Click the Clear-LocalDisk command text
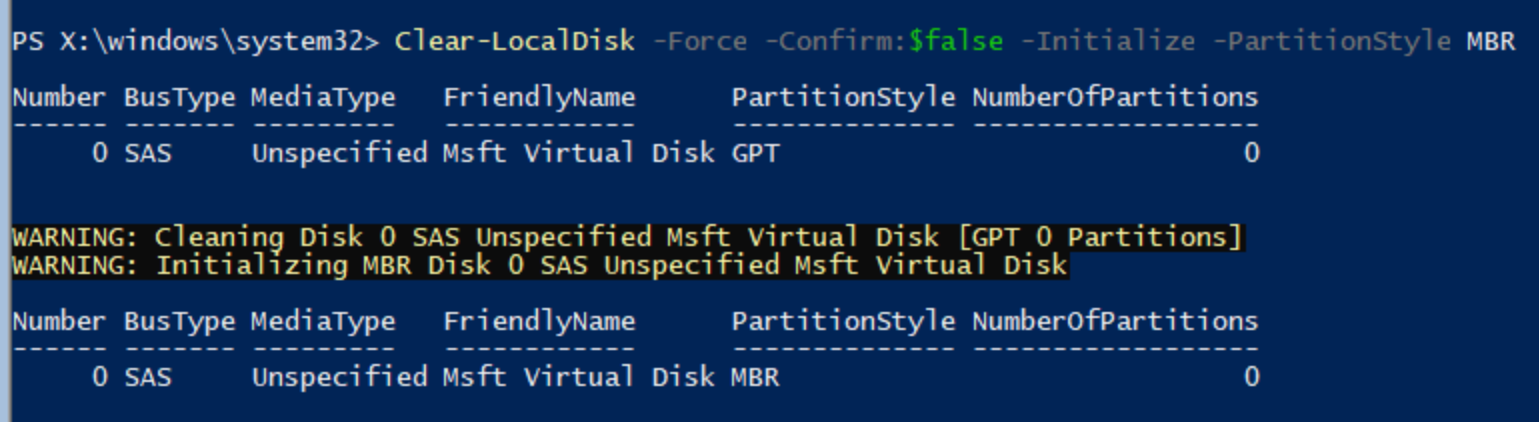This screenshot has width=1539, height=422. pyautogui.click(x=515, y=41)
